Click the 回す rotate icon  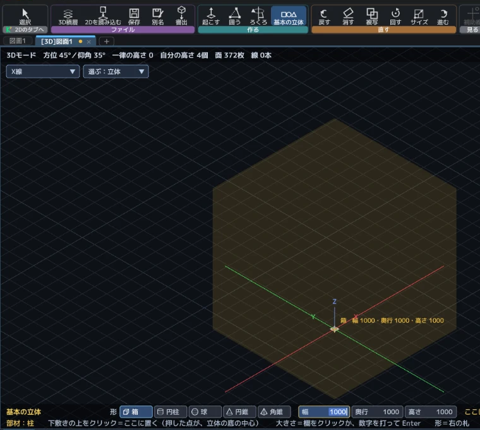tap(395, 17)
